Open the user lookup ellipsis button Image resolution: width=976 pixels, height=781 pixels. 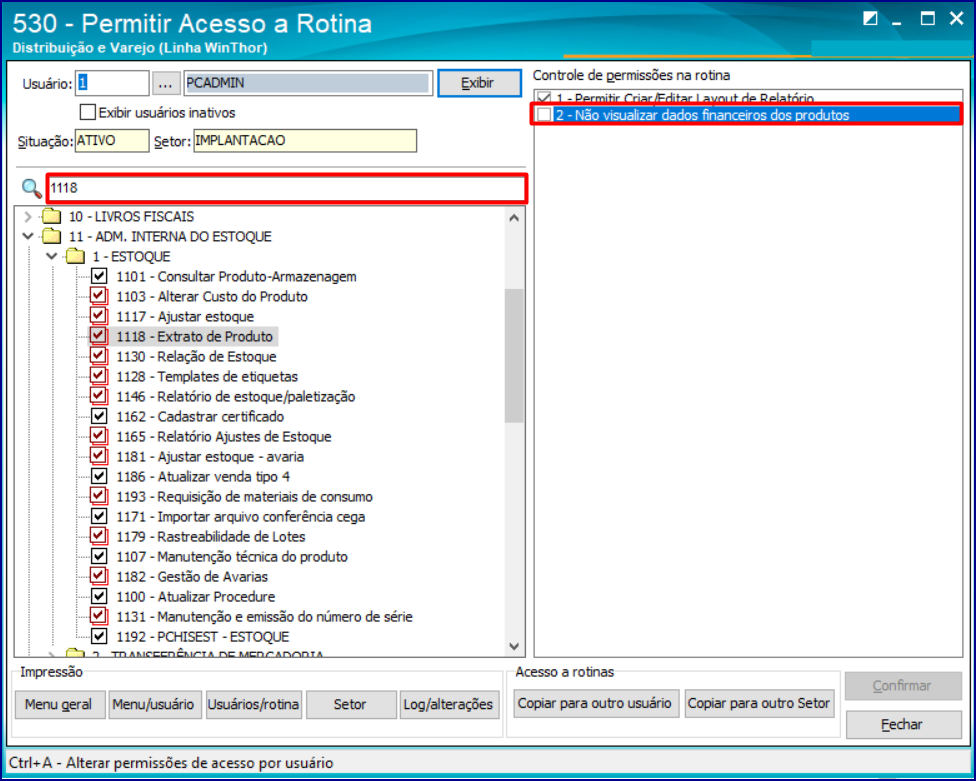[166, 83]
